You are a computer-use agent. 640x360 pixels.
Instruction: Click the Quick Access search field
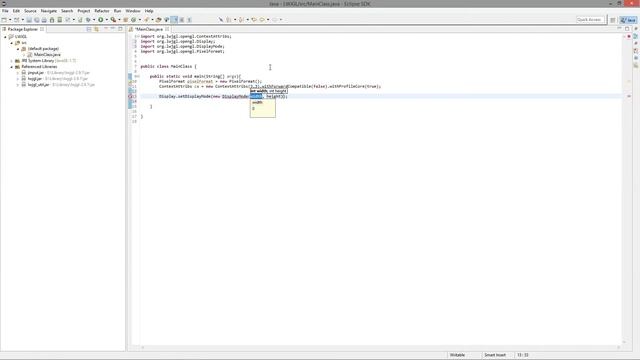point(589,20)
